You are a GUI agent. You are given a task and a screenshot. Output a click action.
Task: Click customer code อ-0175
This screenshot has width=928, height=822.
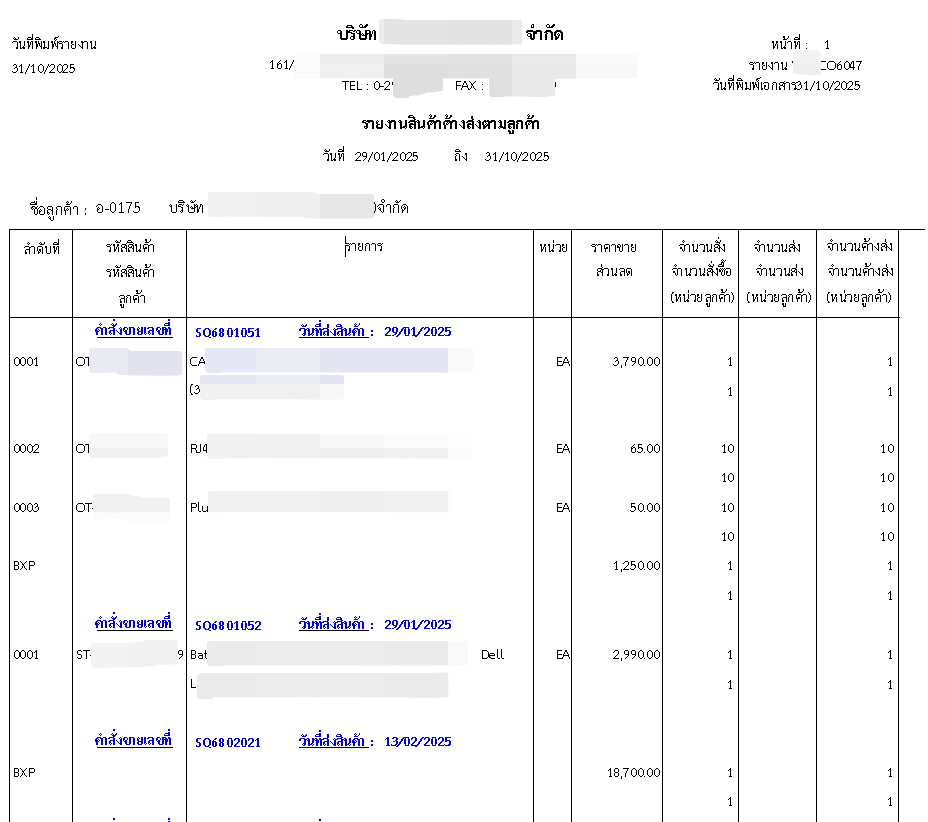pos(118,208)
